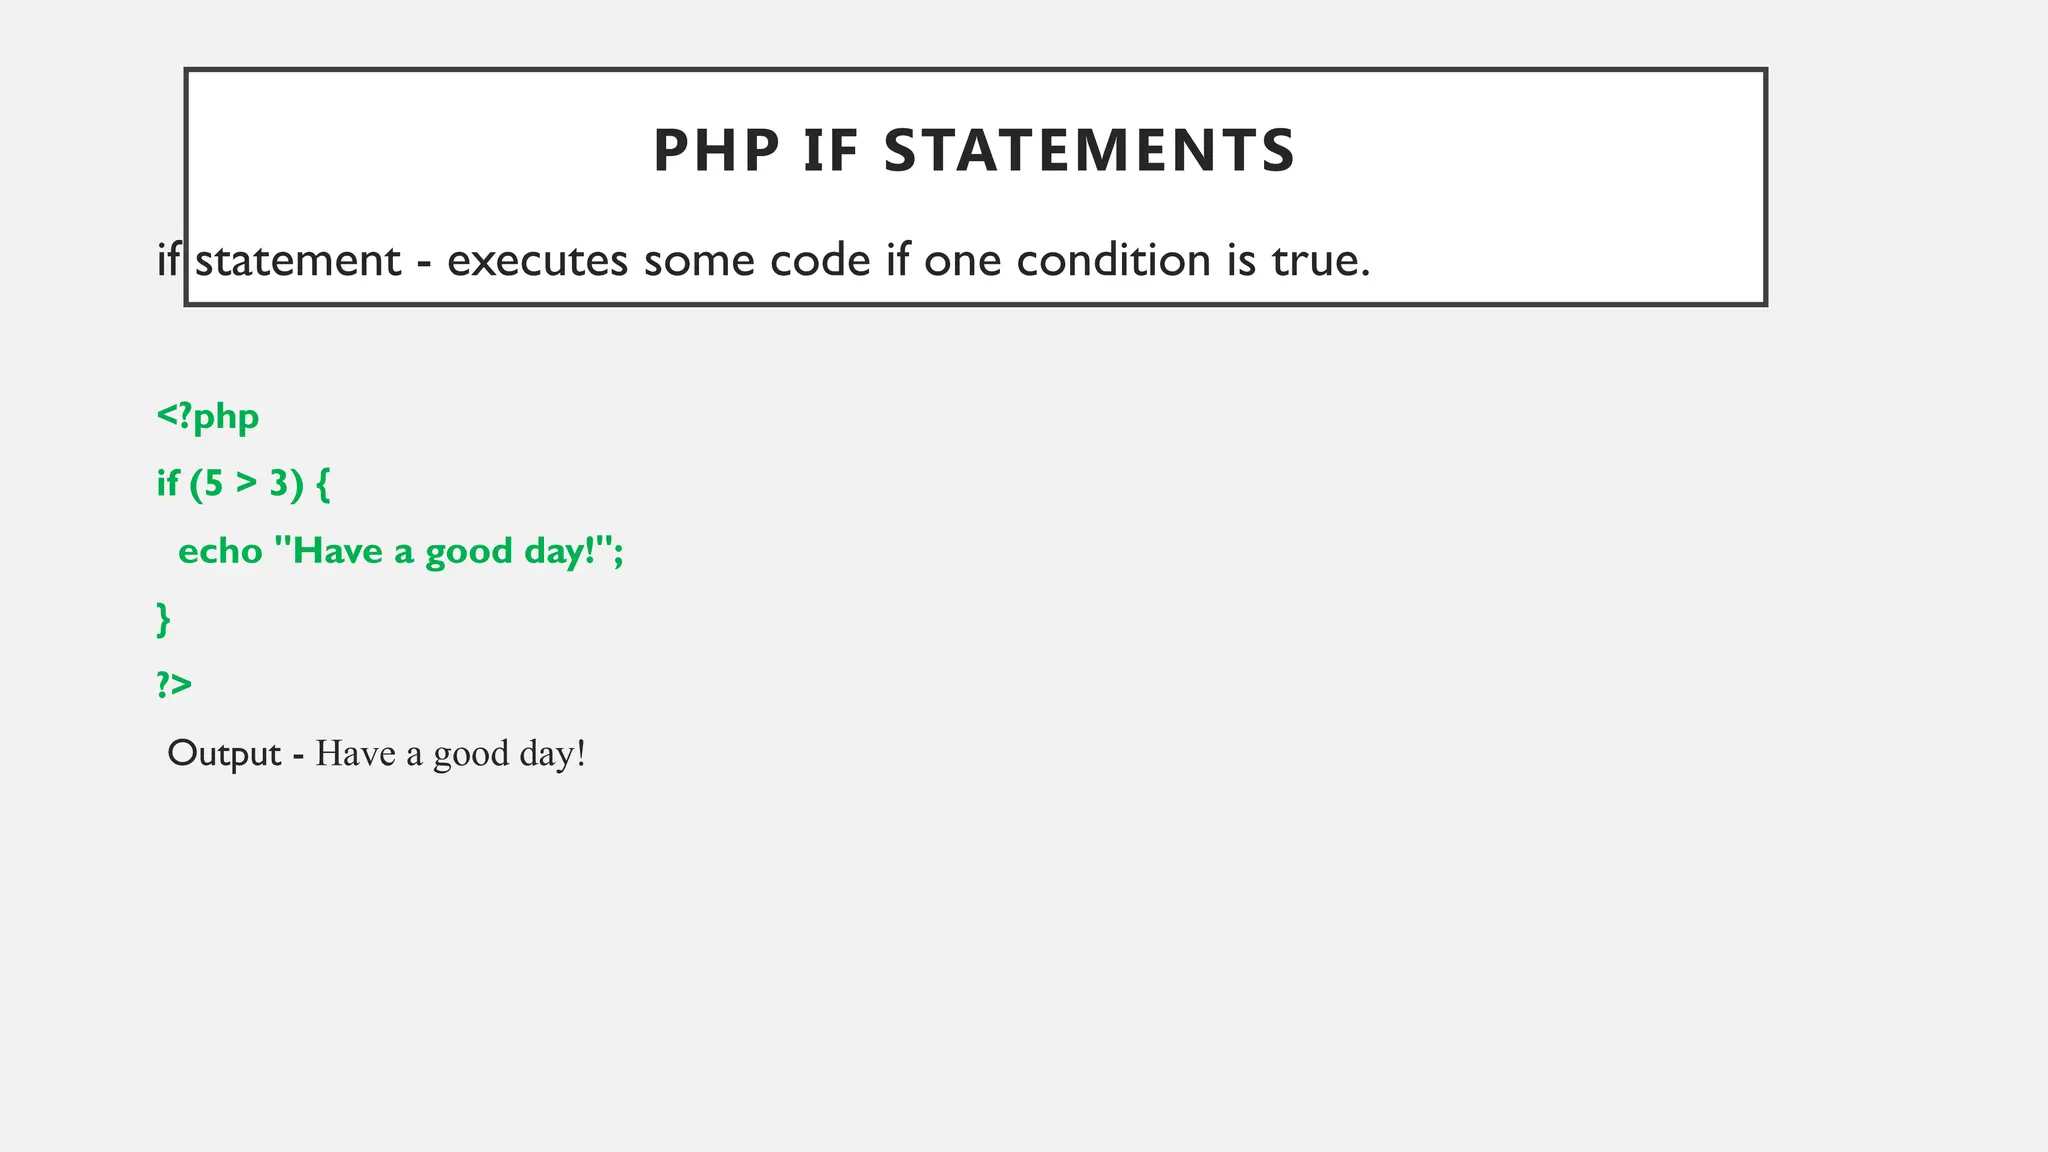Click the "Output" label
The image size is (2048, 1152).
(224, 753)
